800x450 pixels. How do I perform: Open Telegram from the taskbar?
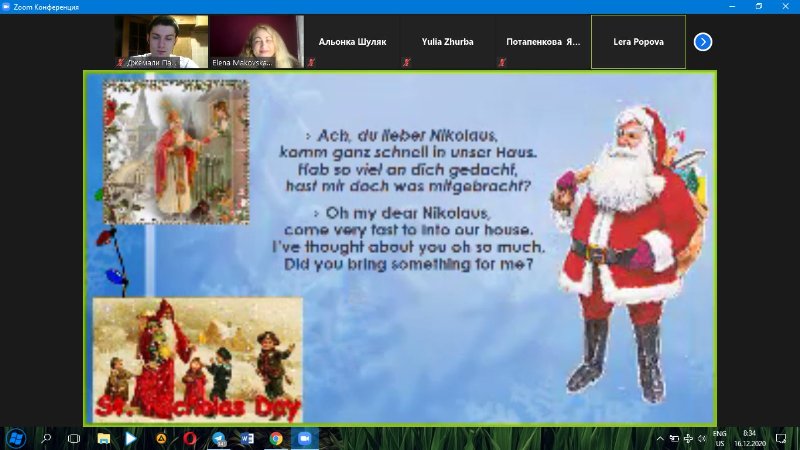219,439
